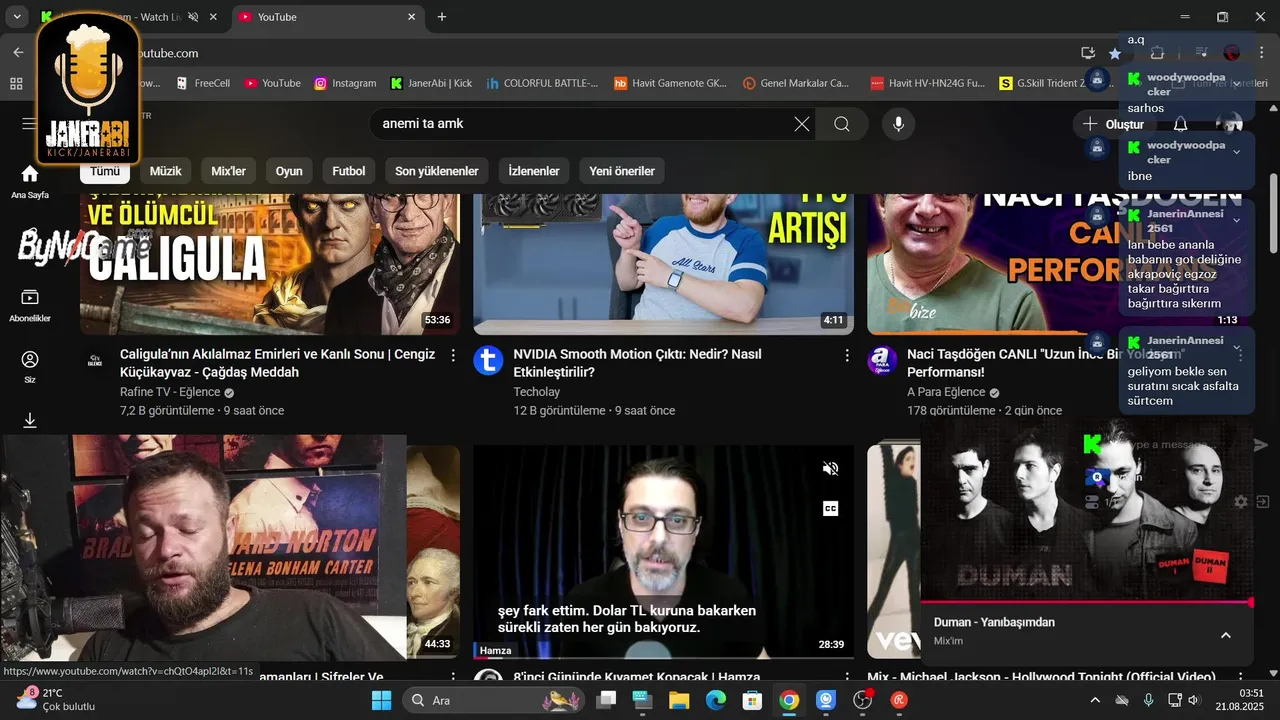1280x720 pixels.
Task: Toggle mute on the Hamza video preview
Action: [x=830, y=468]
